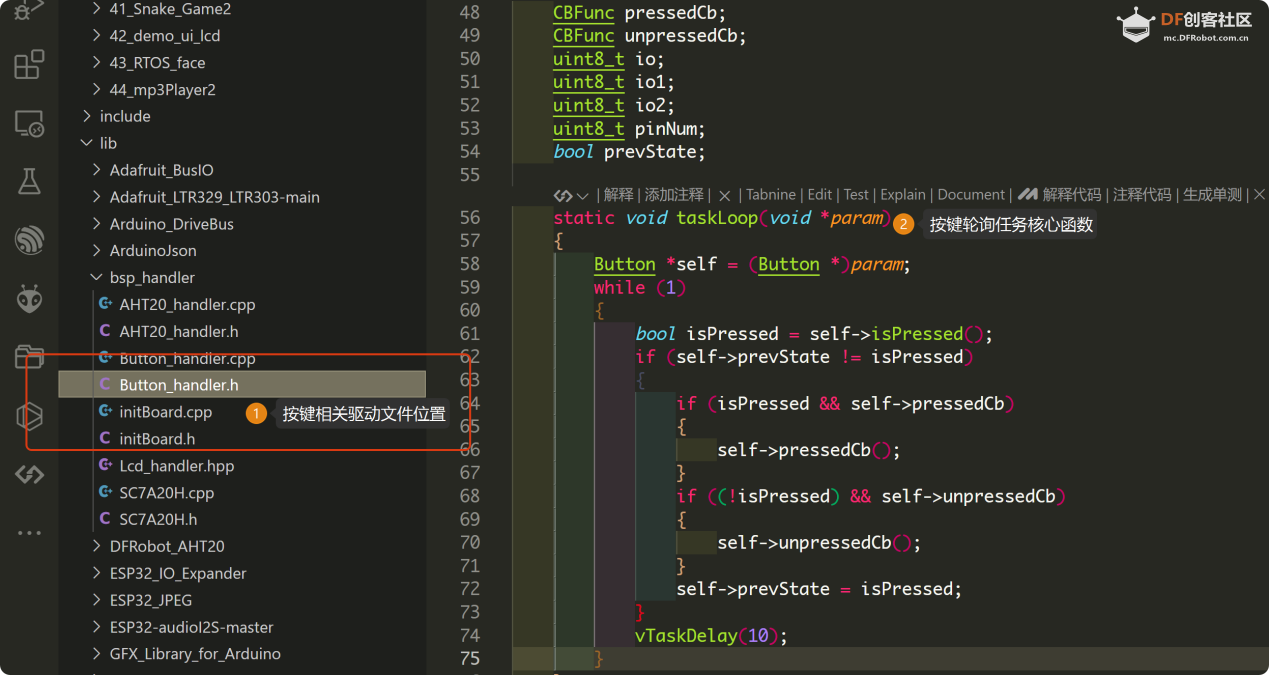
Task: Click the hexagon play icon in activity bar
Action: 29,415
